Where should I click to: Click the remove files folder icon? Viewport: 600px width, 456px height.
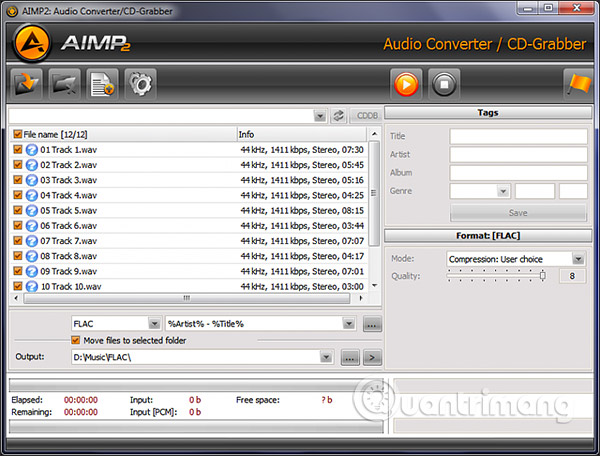click(64, 84)
